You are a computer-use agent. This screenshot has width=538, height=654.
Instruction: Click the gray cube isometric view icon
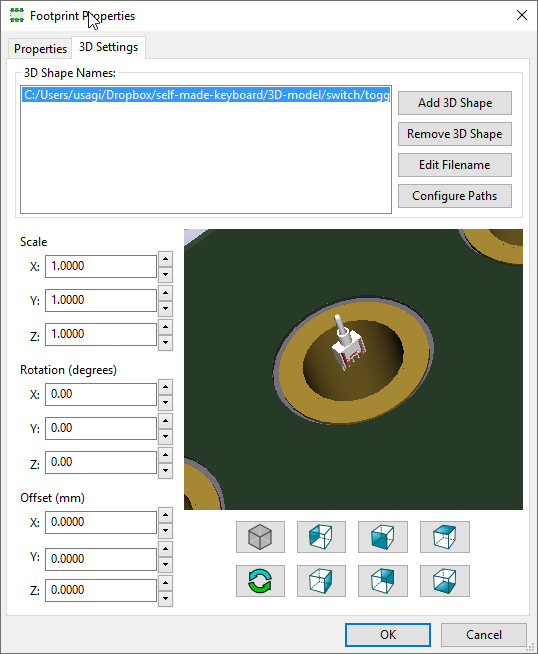(260, 537)
